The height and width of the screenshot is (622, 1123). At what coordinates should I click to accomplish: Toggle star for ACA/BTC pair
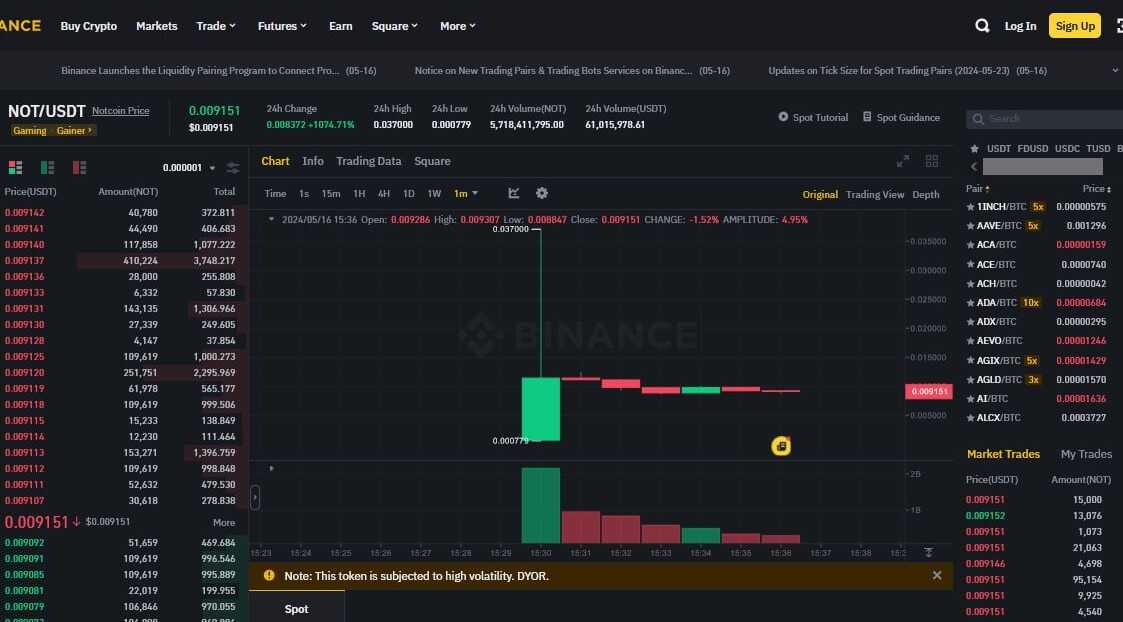pyautogui.click(x=970, y=245)
